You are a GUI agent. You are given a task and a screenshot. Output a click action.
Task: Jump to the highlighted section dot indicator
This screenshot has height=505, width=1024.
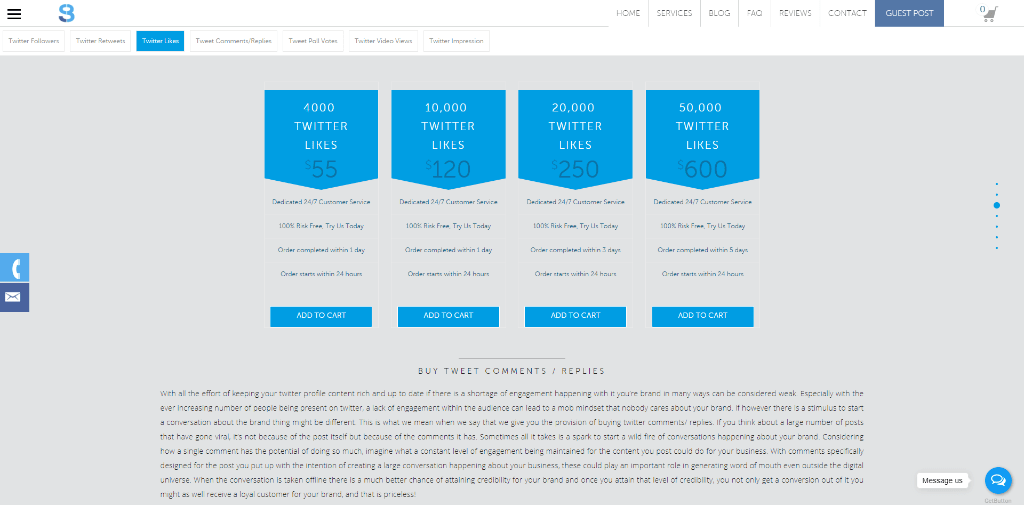(997, 205)
